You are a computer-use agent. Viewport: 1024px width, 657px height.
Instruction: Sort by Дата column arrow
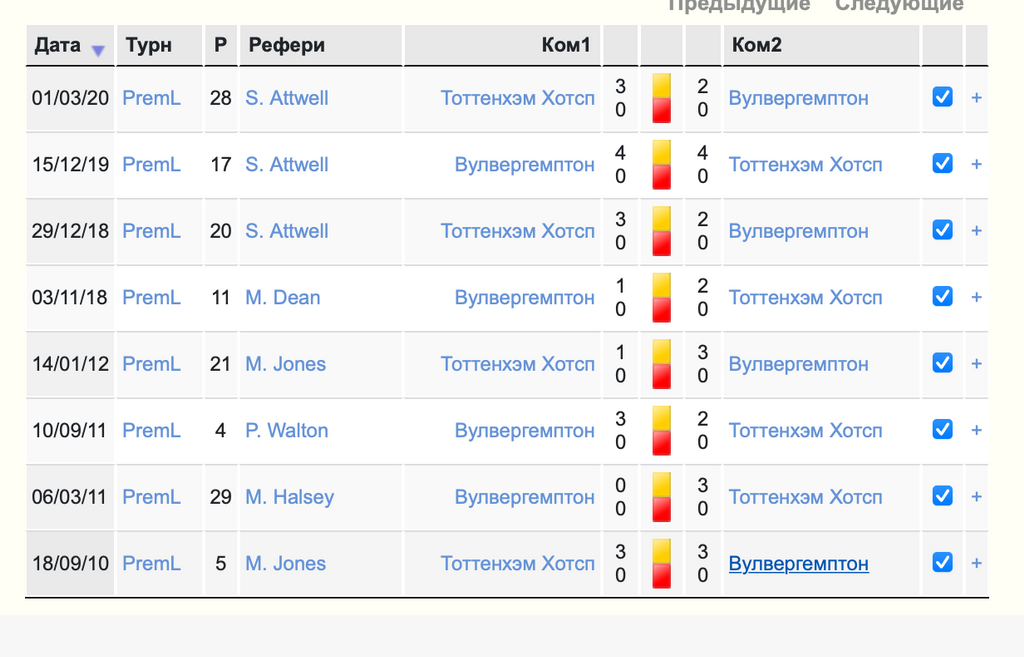pyautogui.click(x=98, y=50)
